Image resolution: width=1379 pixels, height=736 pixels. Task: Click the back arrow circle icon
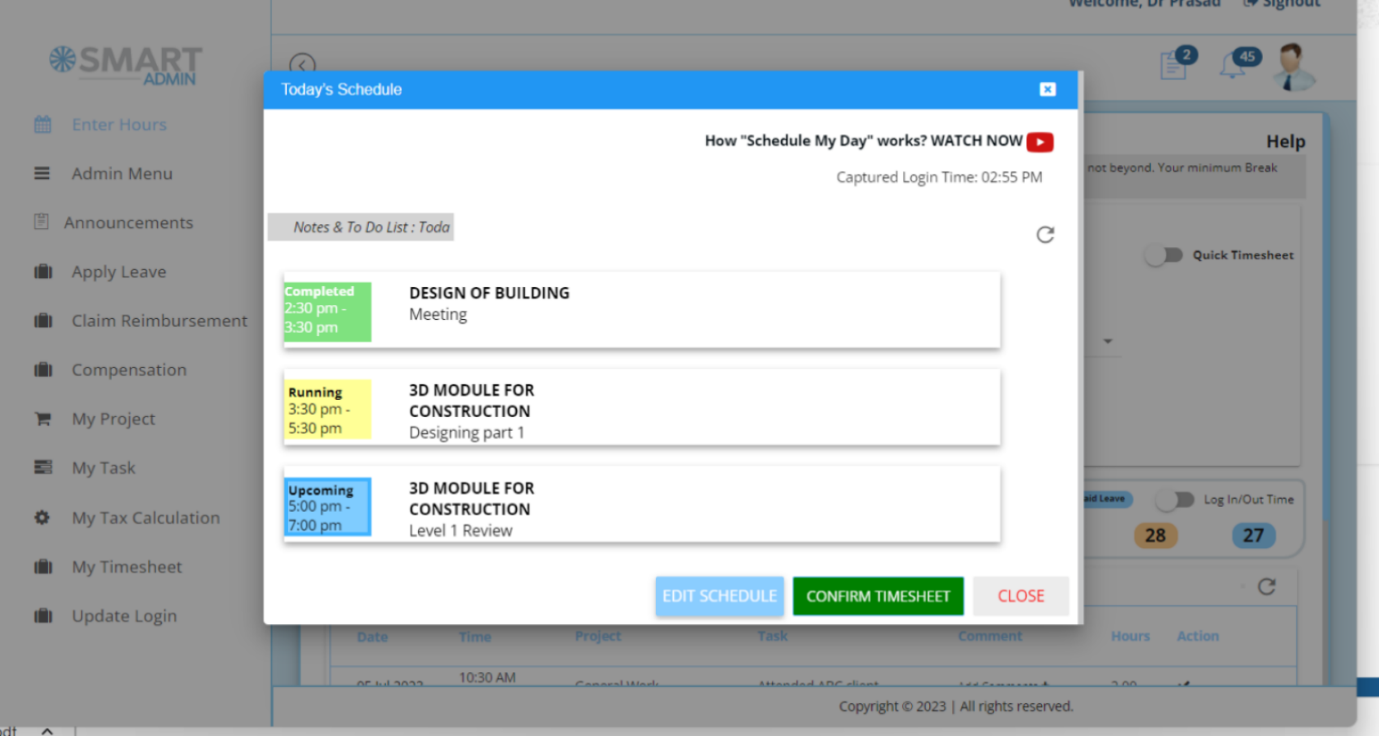(x=302, y=66)
